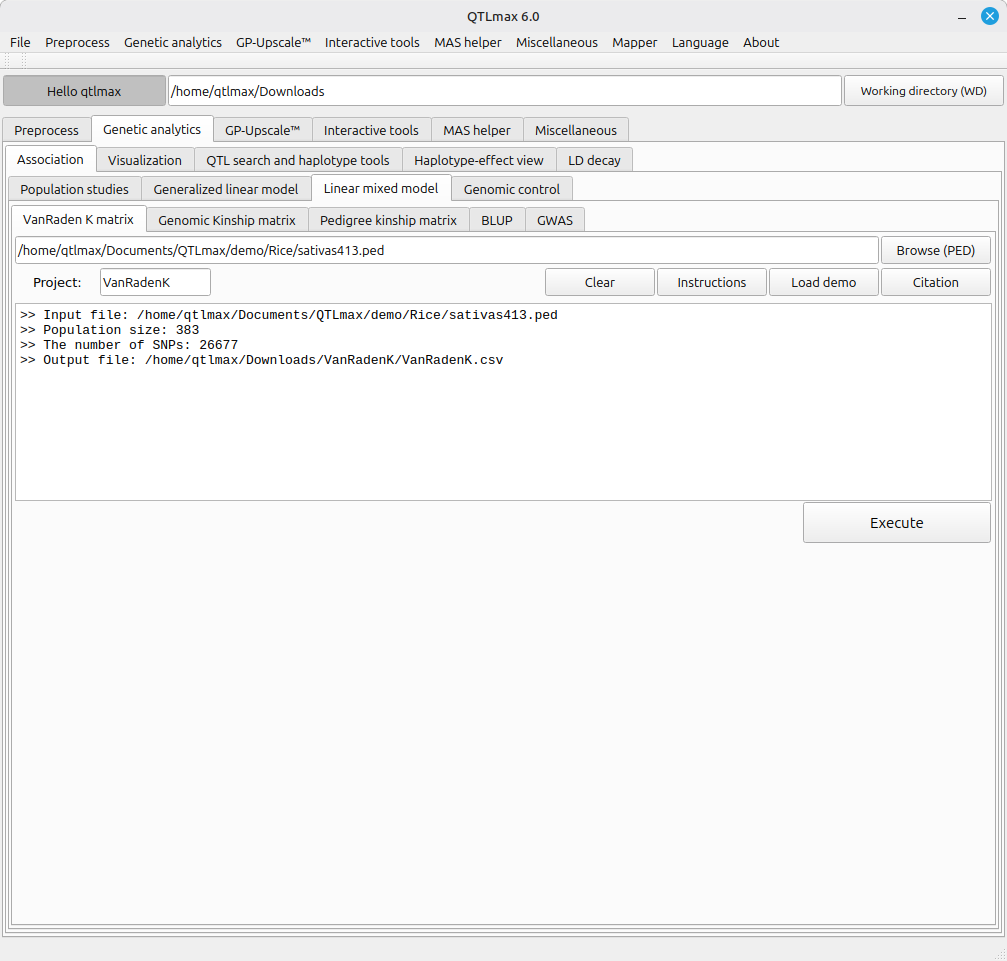1007x961 pixels.
Task: Switch to Generalized linear model tab
Action: click(x=225, y=189)
